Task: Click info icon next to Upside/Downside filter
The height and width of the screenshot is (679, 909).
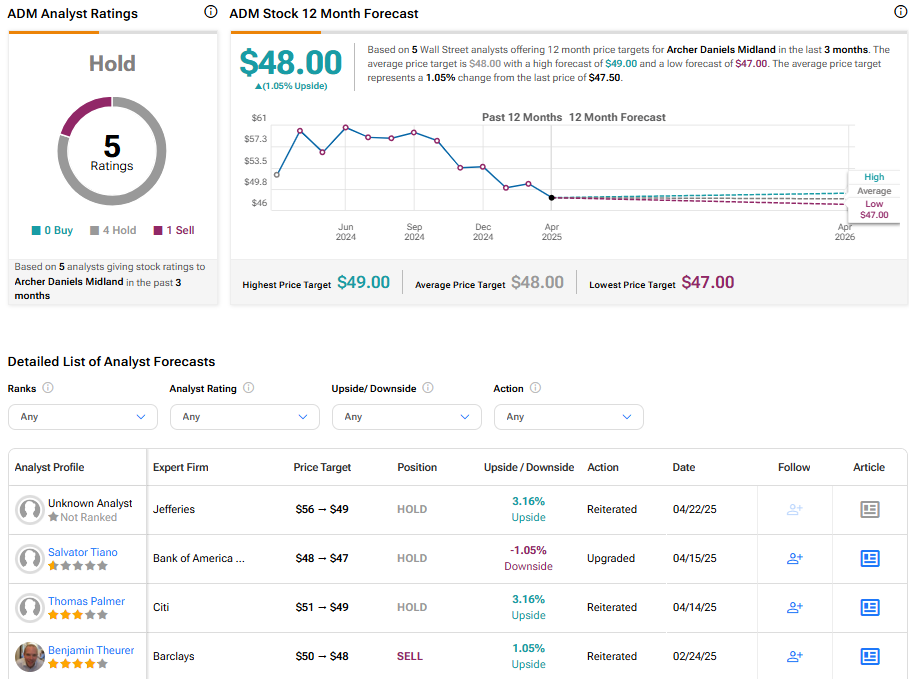Action: [x=428, y=387]
